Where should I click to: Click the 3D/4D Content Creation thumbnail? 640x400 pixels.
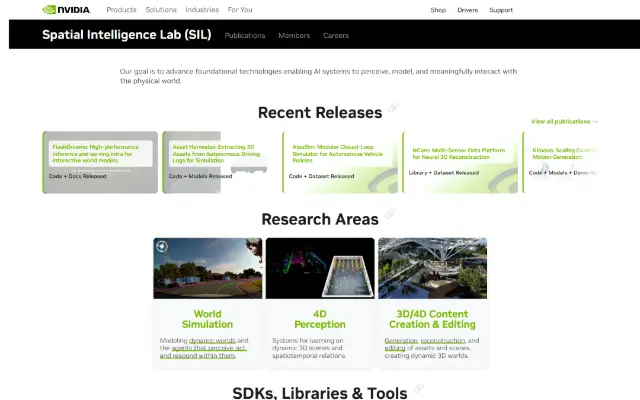tap(432, 268)
